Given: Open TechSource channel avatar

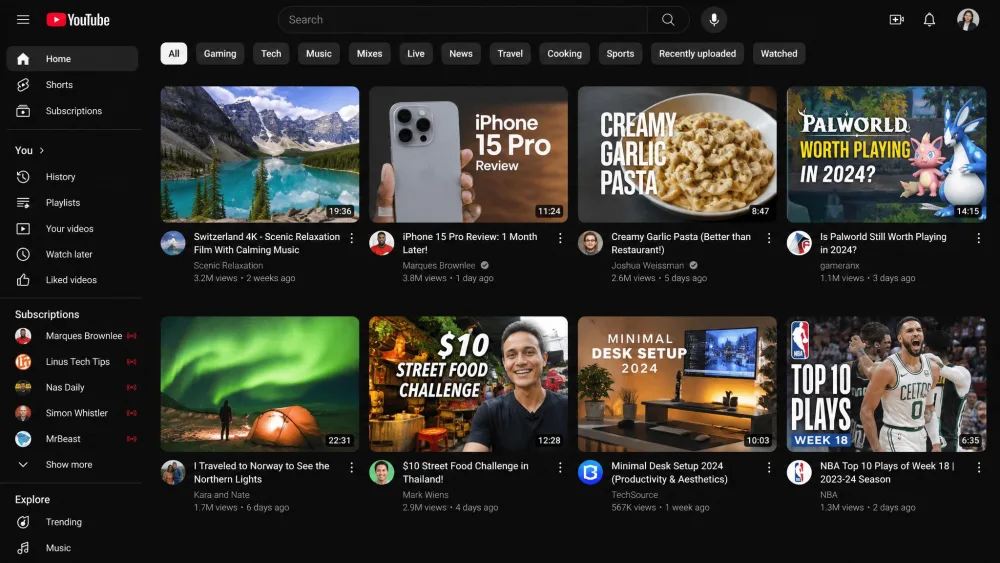Looking at the screenshot, I should [x=590, y=472].
